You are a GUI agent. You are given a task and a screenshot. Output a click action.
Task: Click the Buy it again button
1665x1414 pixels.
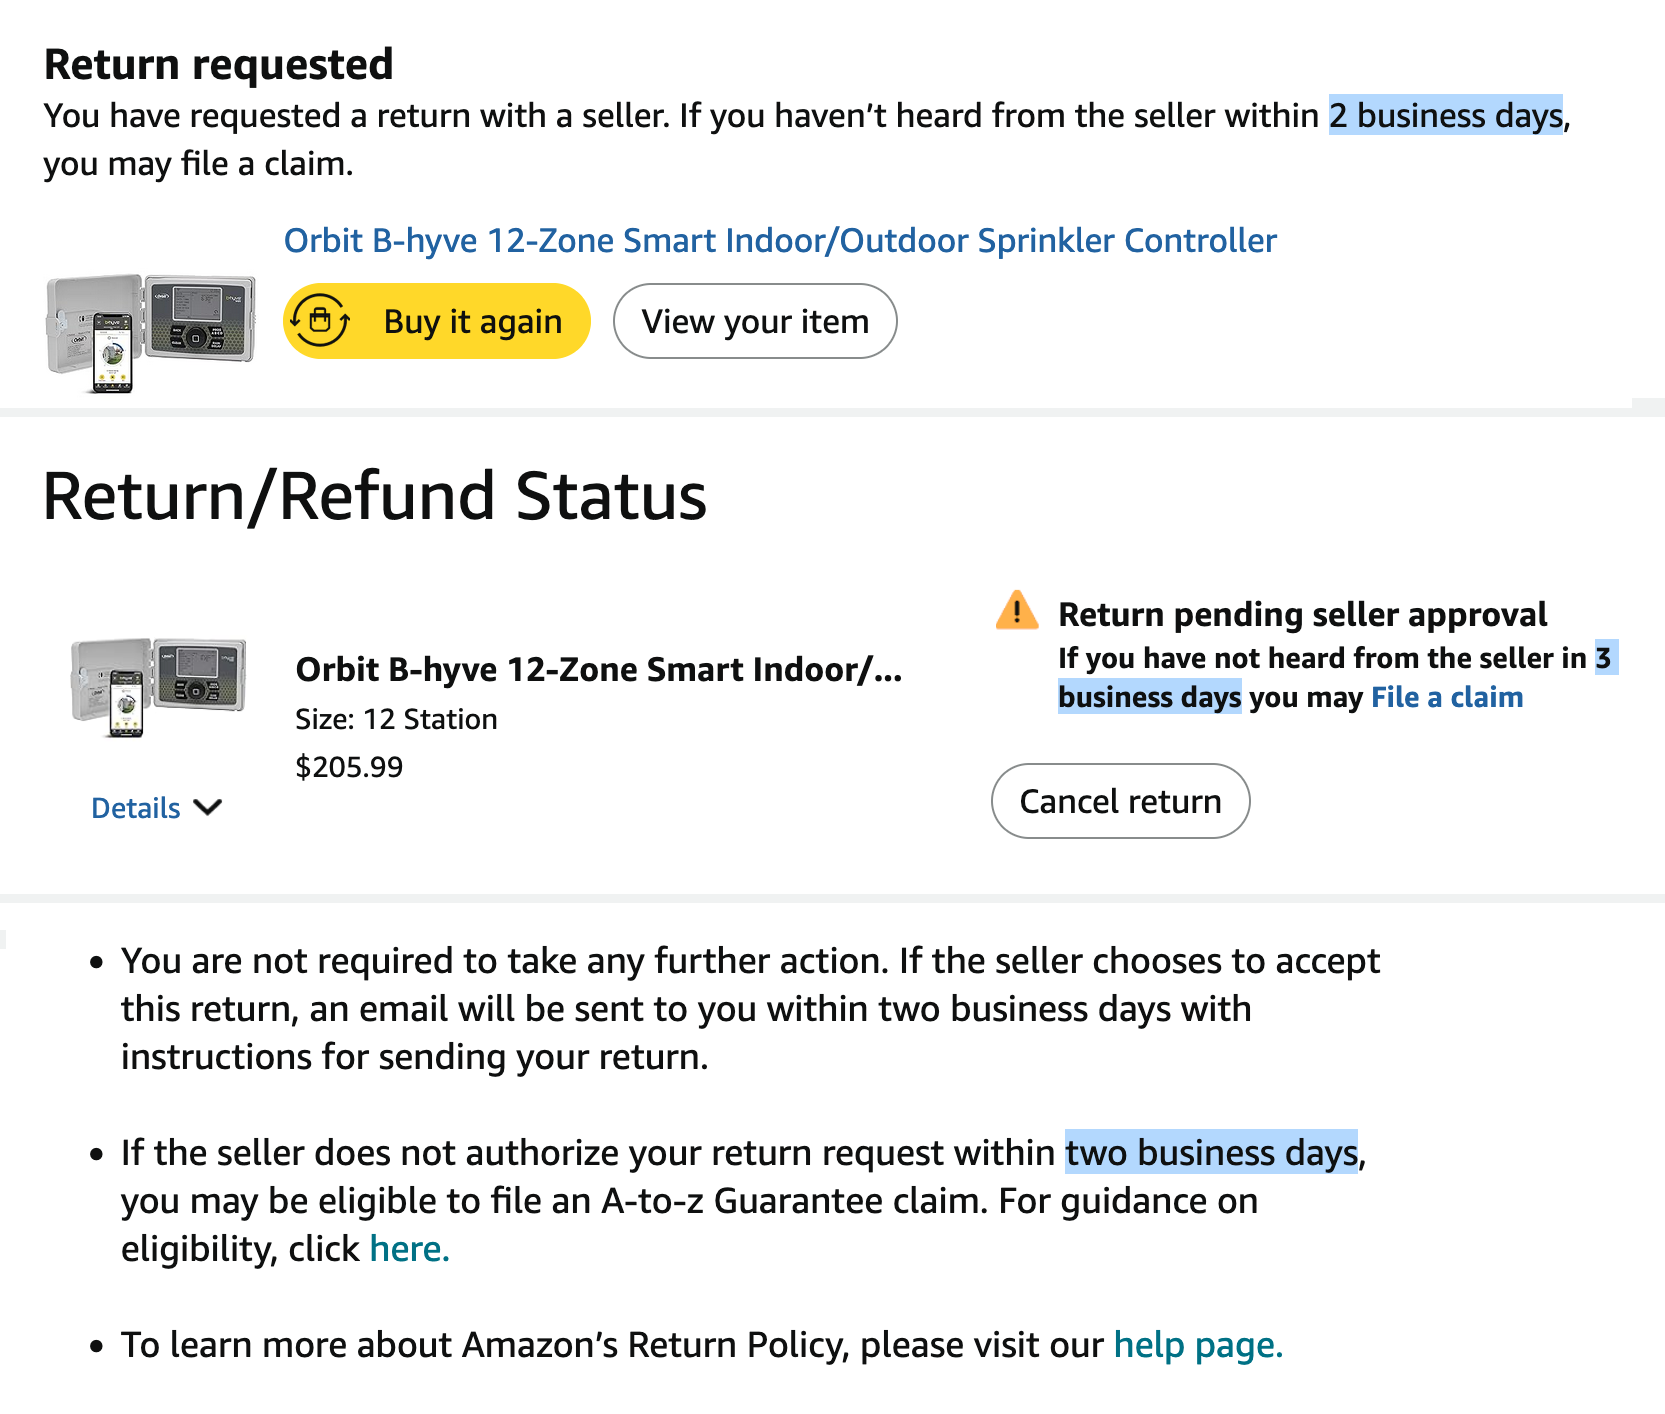[x=437, y=321]
